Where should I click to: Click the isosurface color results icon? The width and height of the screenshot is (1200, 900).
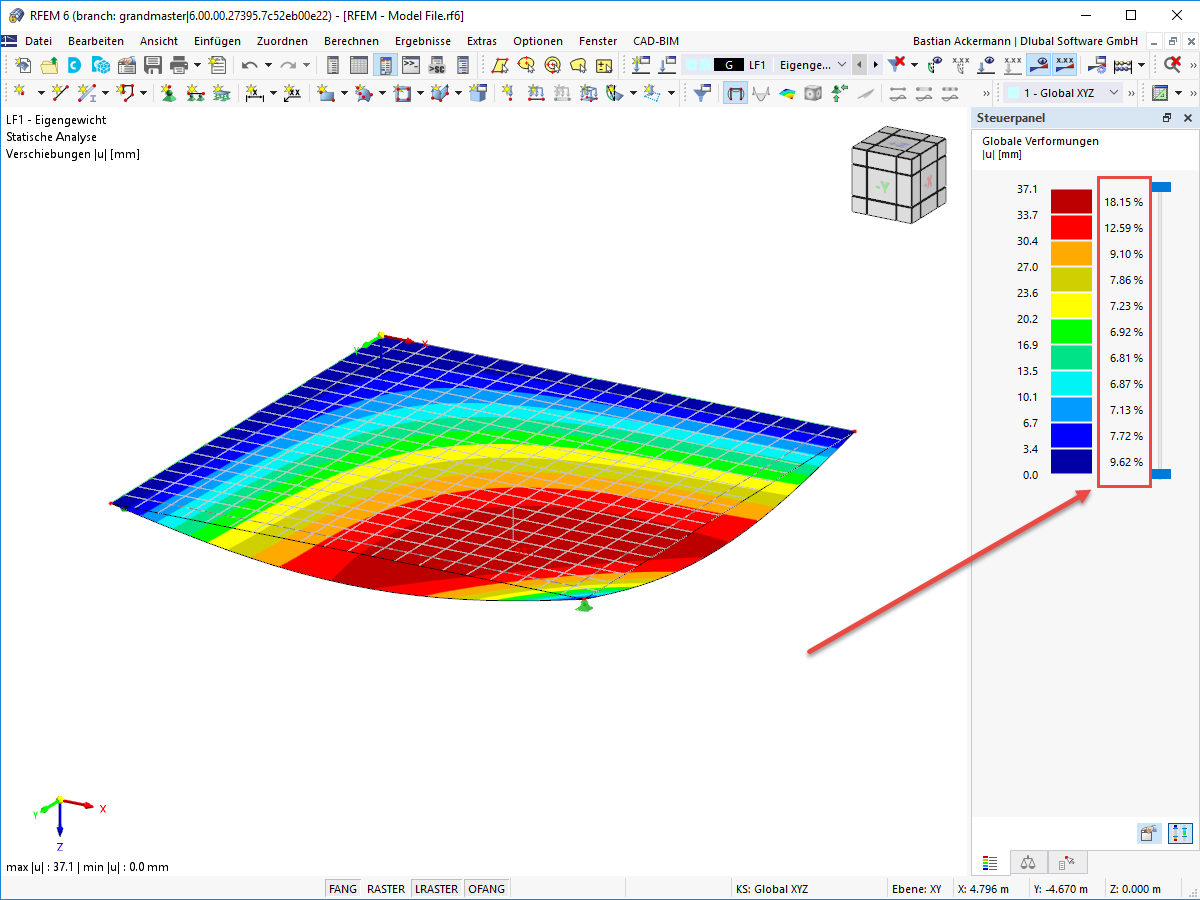tap(786, 93)
